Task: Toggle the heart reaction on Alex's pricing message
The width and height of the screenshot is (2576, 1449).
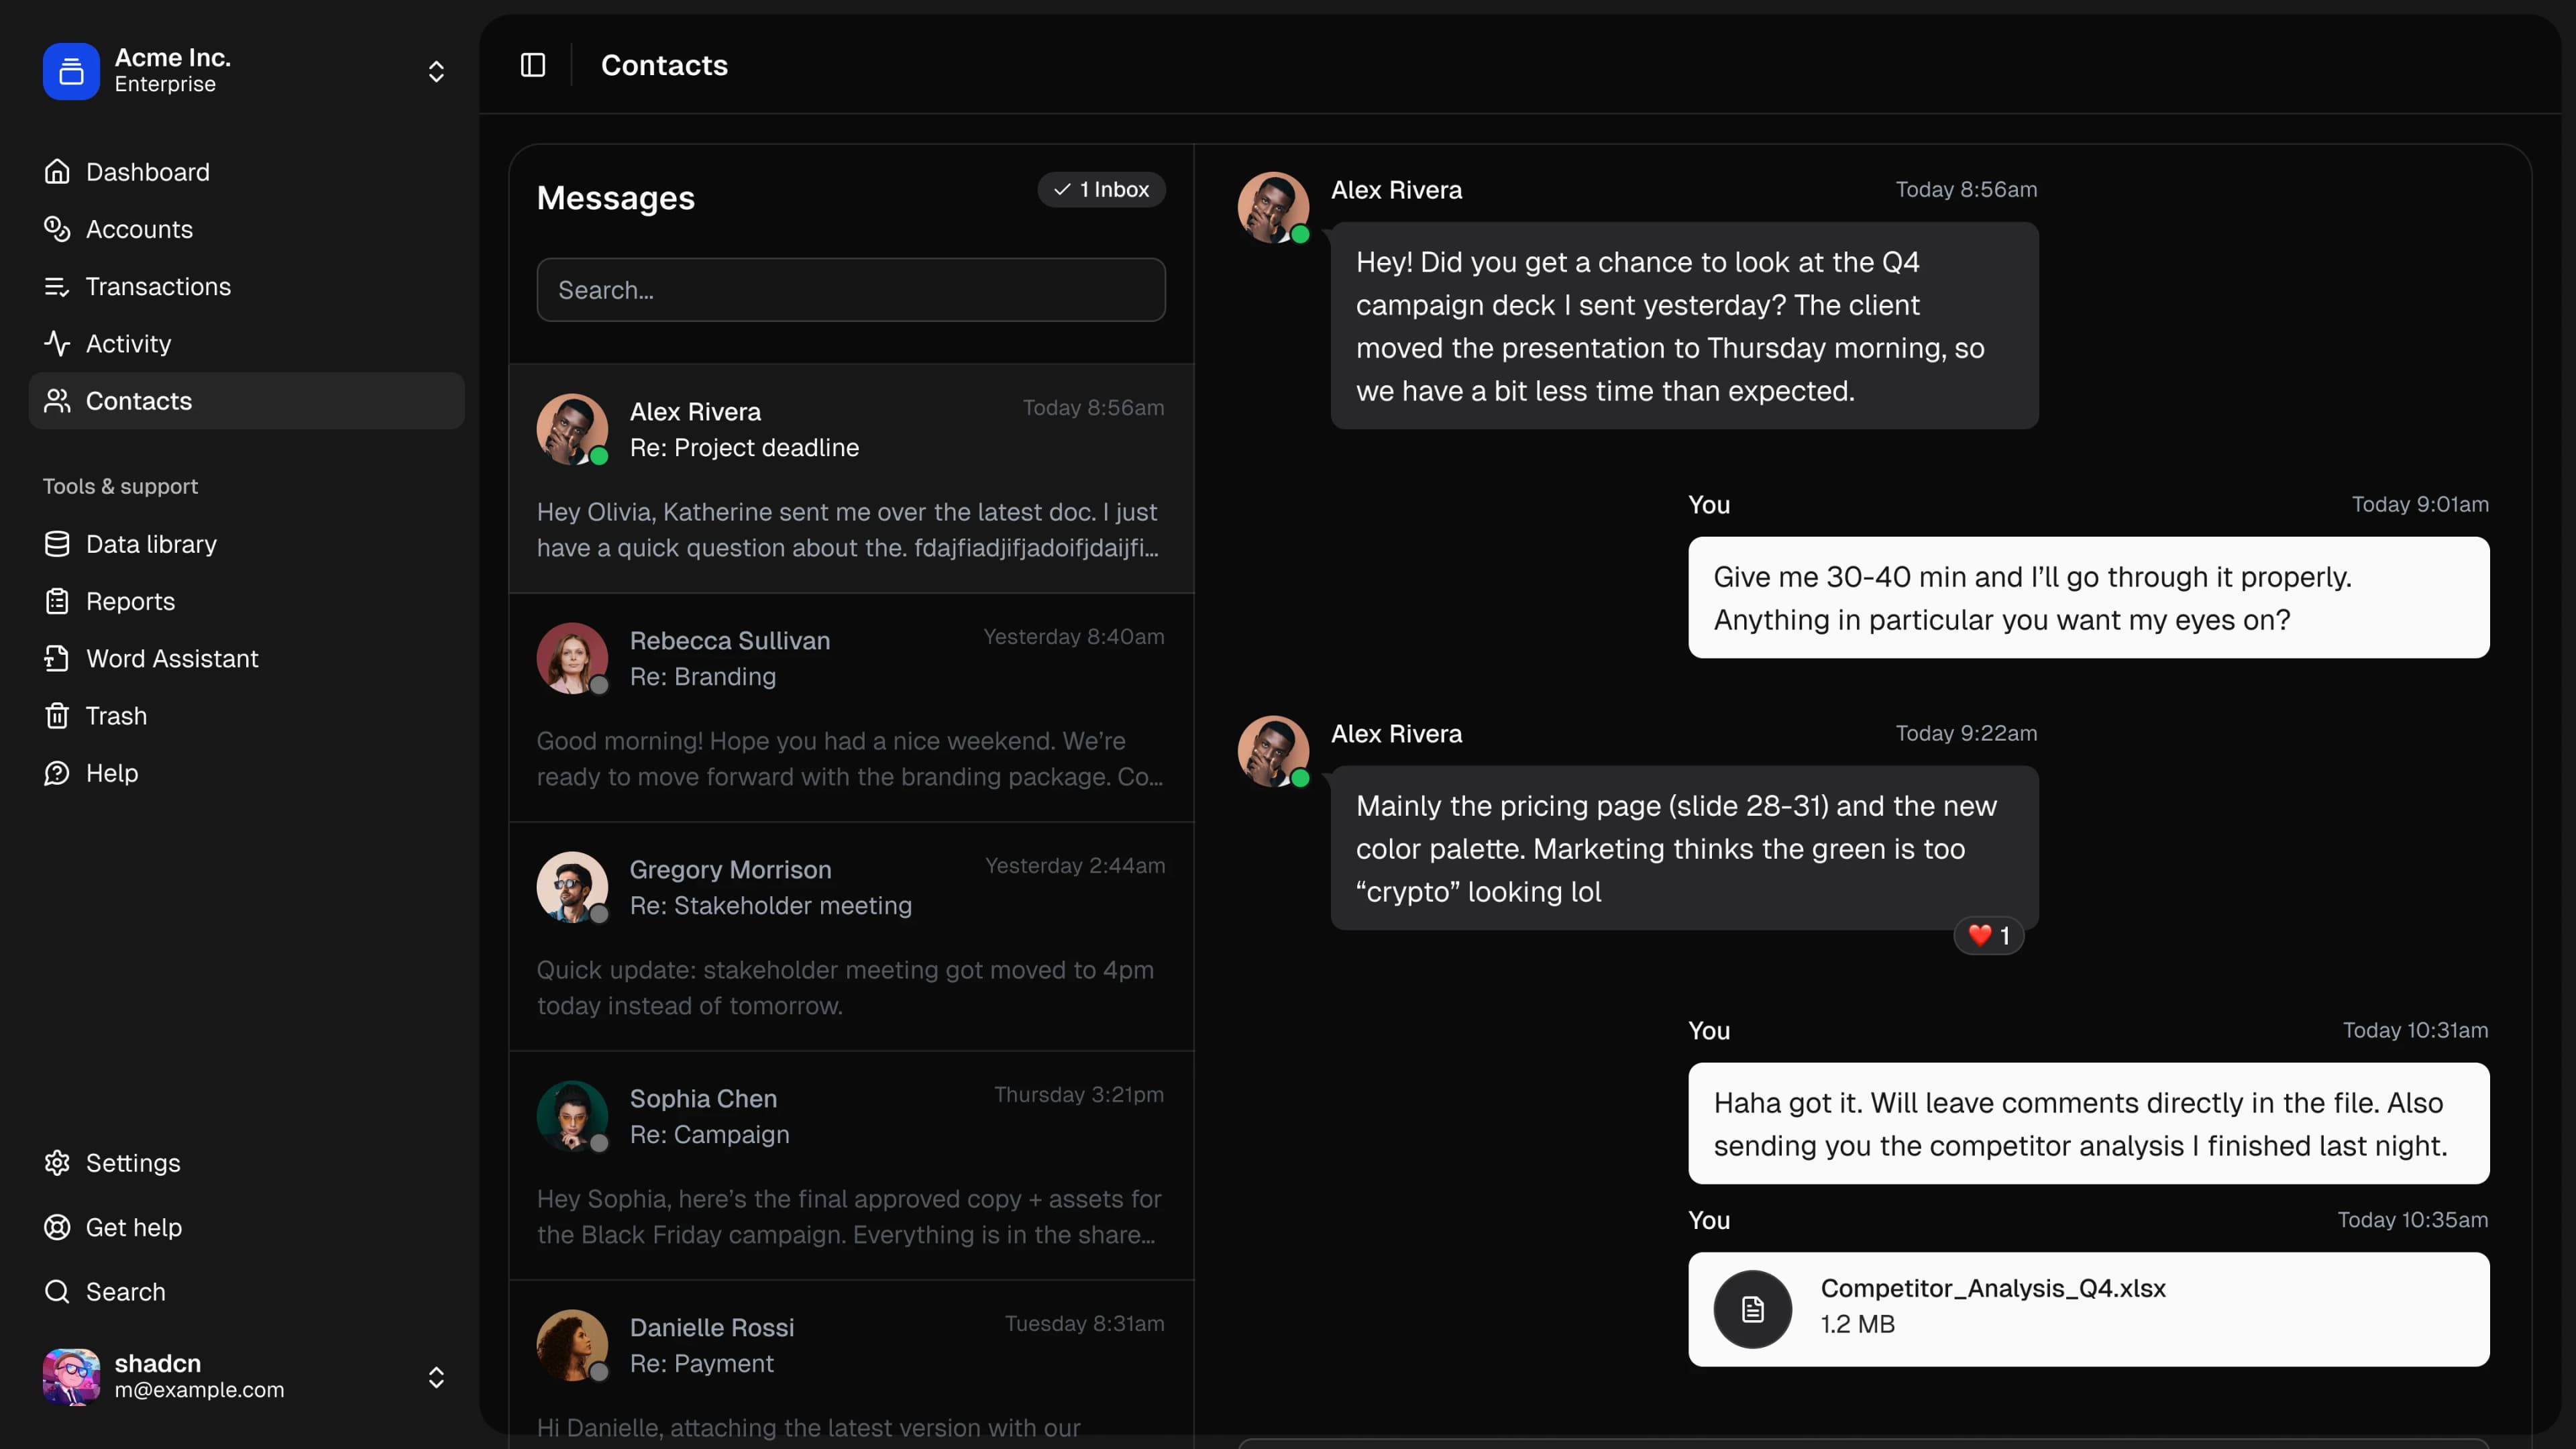Action: point(1988,935)
